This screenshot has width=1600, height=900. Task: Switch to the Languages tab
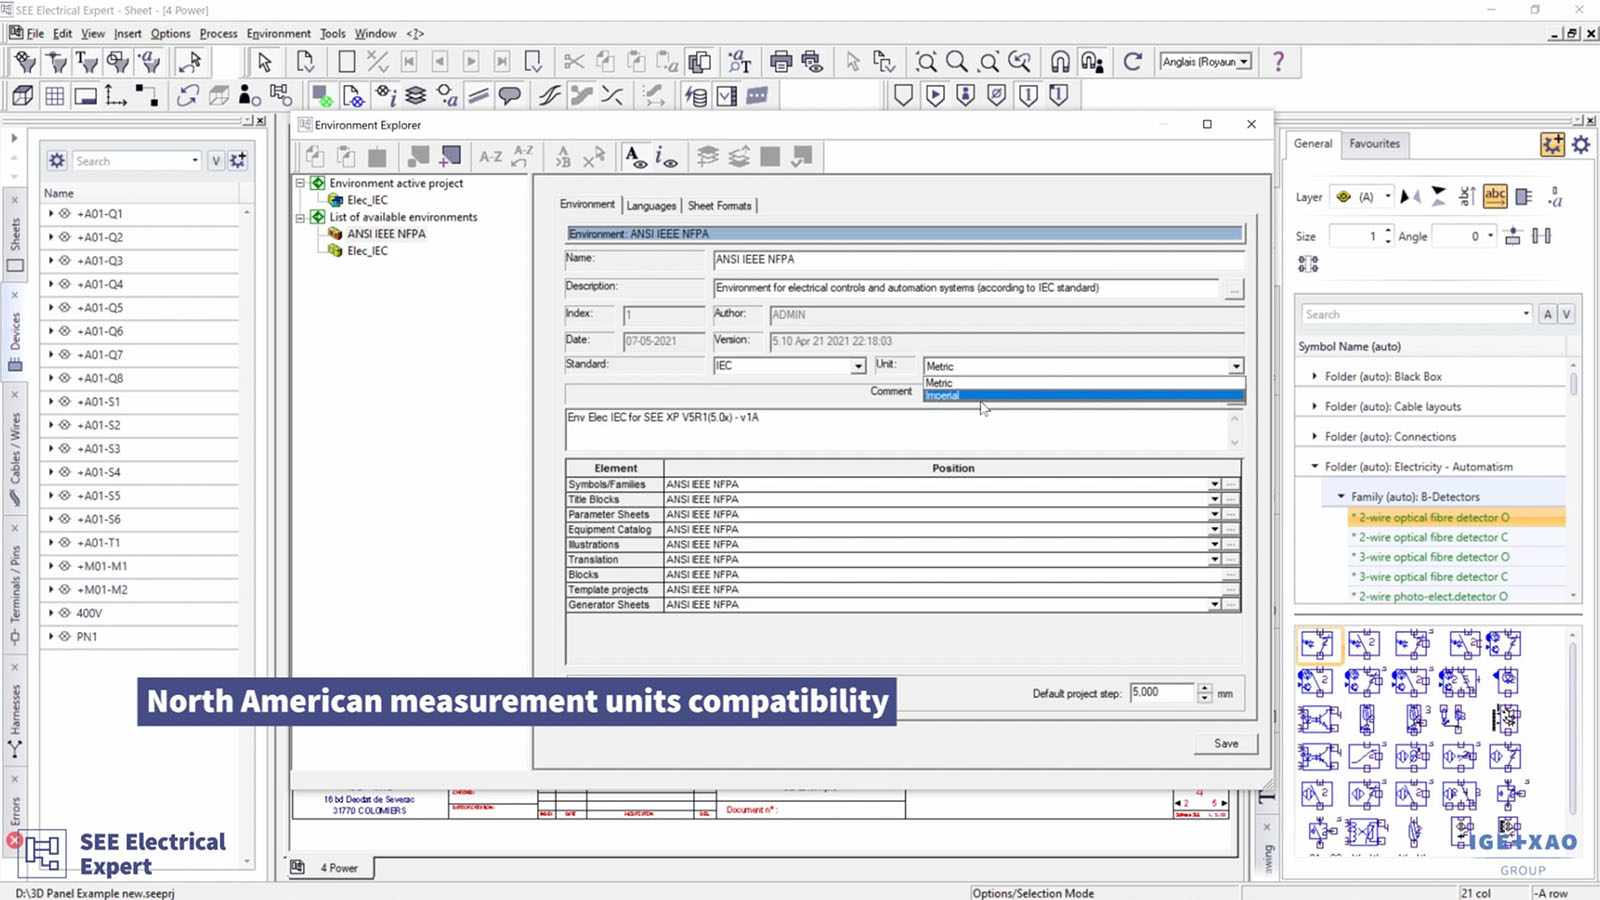click(651, 205)
